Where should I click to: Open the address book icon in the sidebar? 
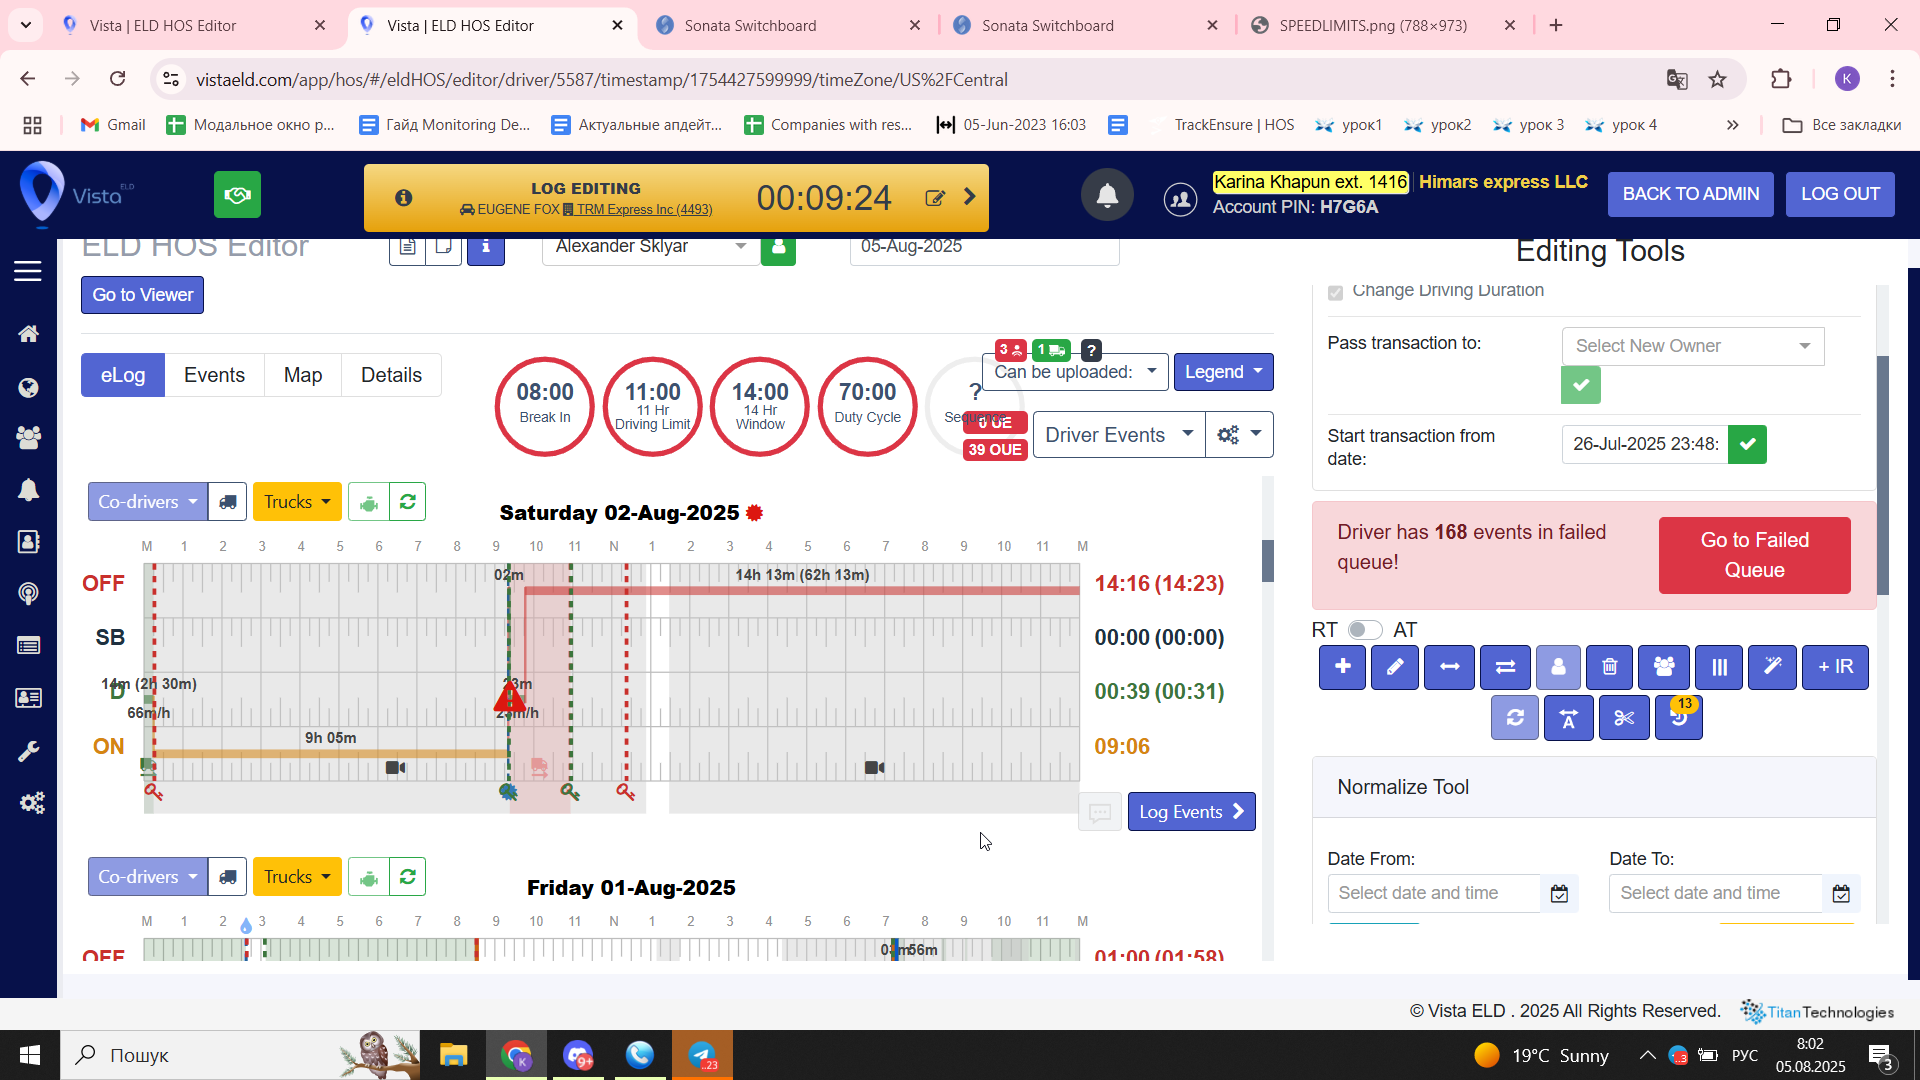28,541
